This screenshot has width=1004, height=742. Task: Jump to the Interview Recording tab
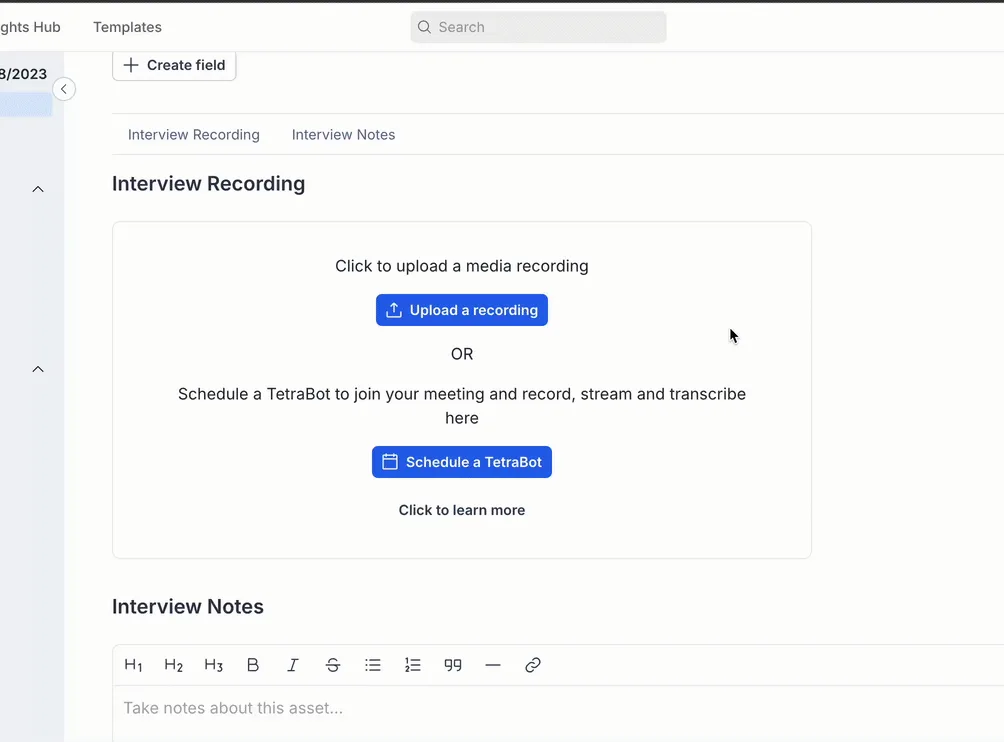point(194,134)
